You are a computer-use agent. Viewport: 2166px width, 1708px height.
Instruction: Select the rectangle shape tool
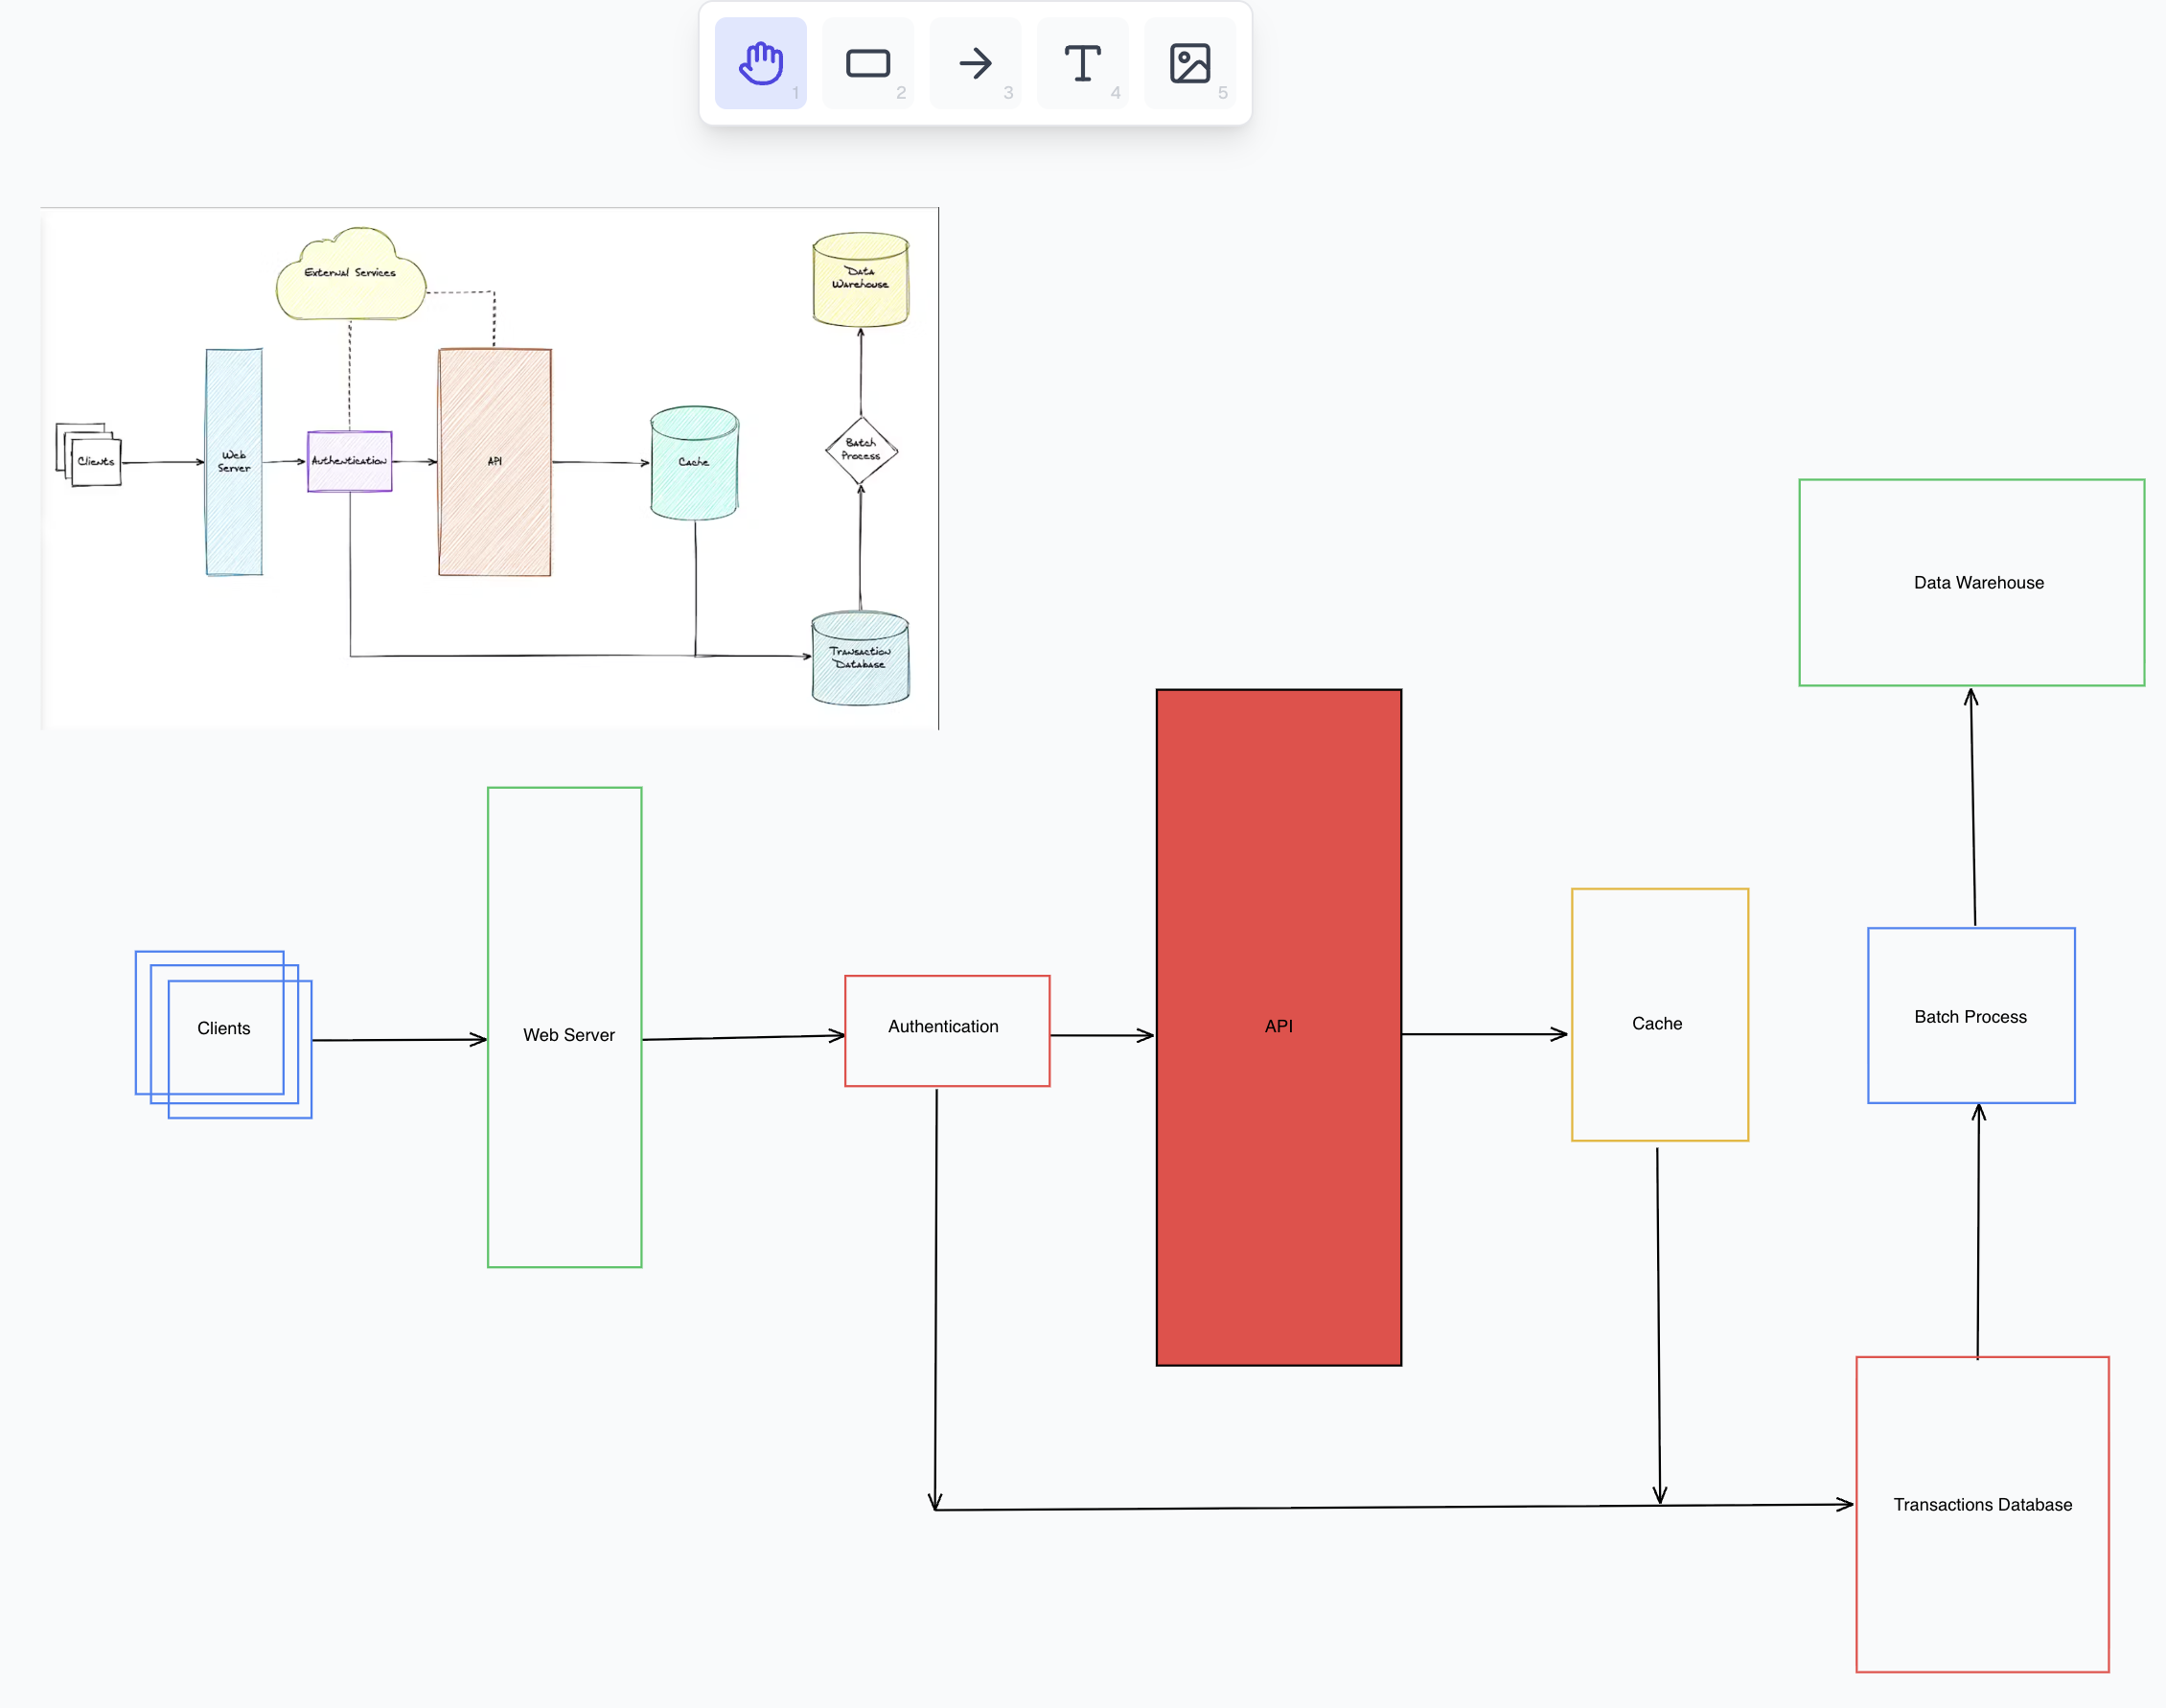pyautogui.click(x=867, y=63)
